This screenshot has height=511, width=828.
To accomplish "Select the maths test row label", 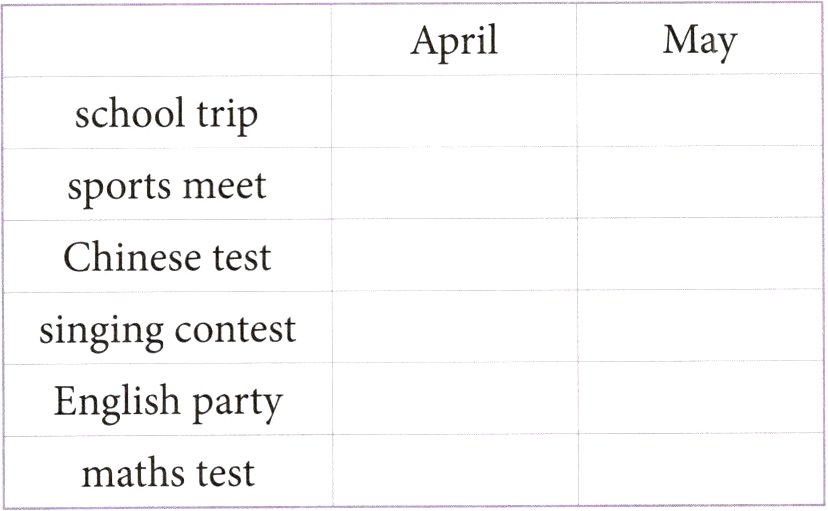I will point(166,471).
